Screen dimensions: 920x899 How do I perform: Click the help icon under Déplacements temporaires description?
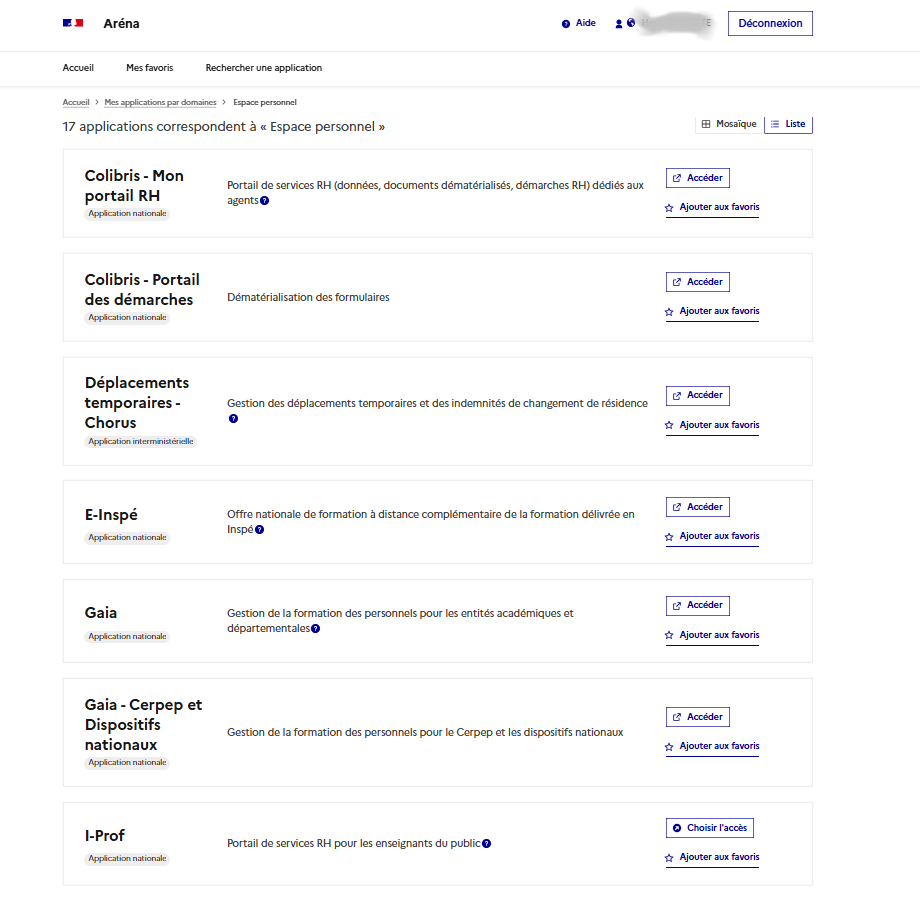click(233, 419)
